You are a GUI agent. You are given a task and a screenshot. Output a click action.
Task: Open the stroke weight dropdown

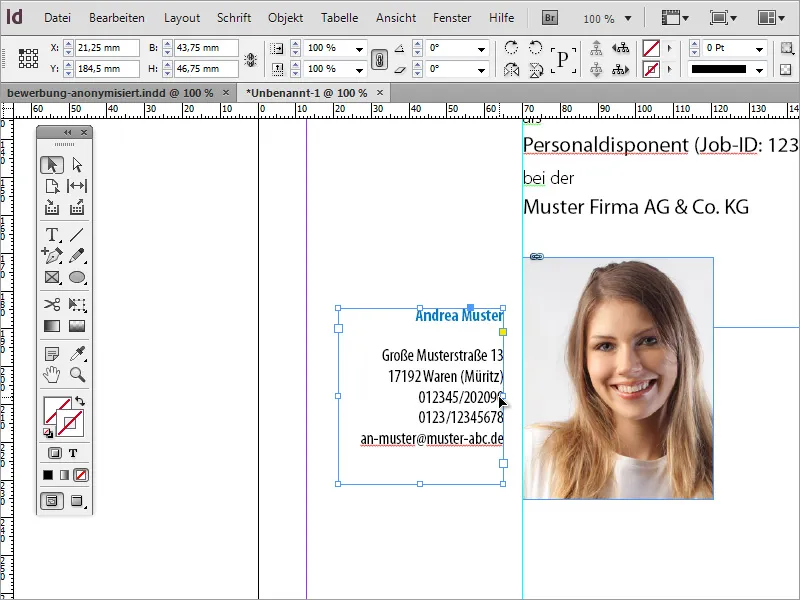point(759,49)
